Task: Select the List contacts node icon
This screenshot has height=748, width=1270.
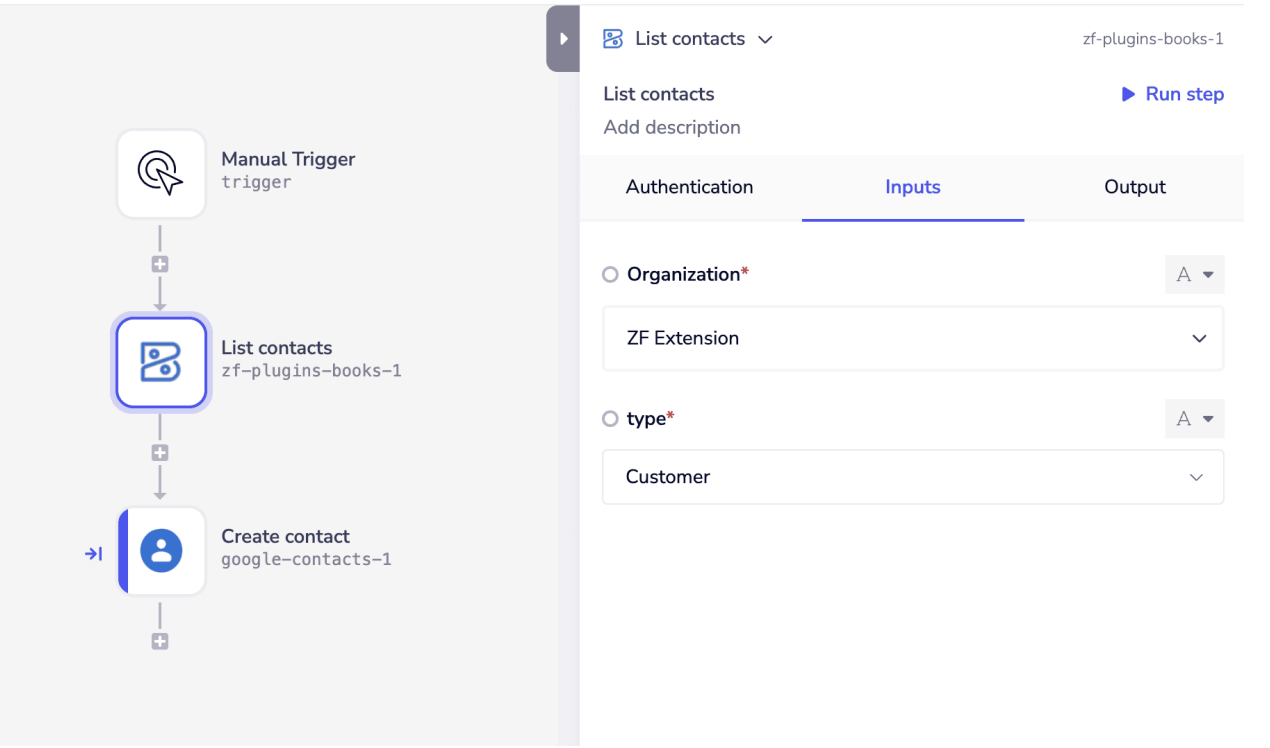Action: point(161,362)
